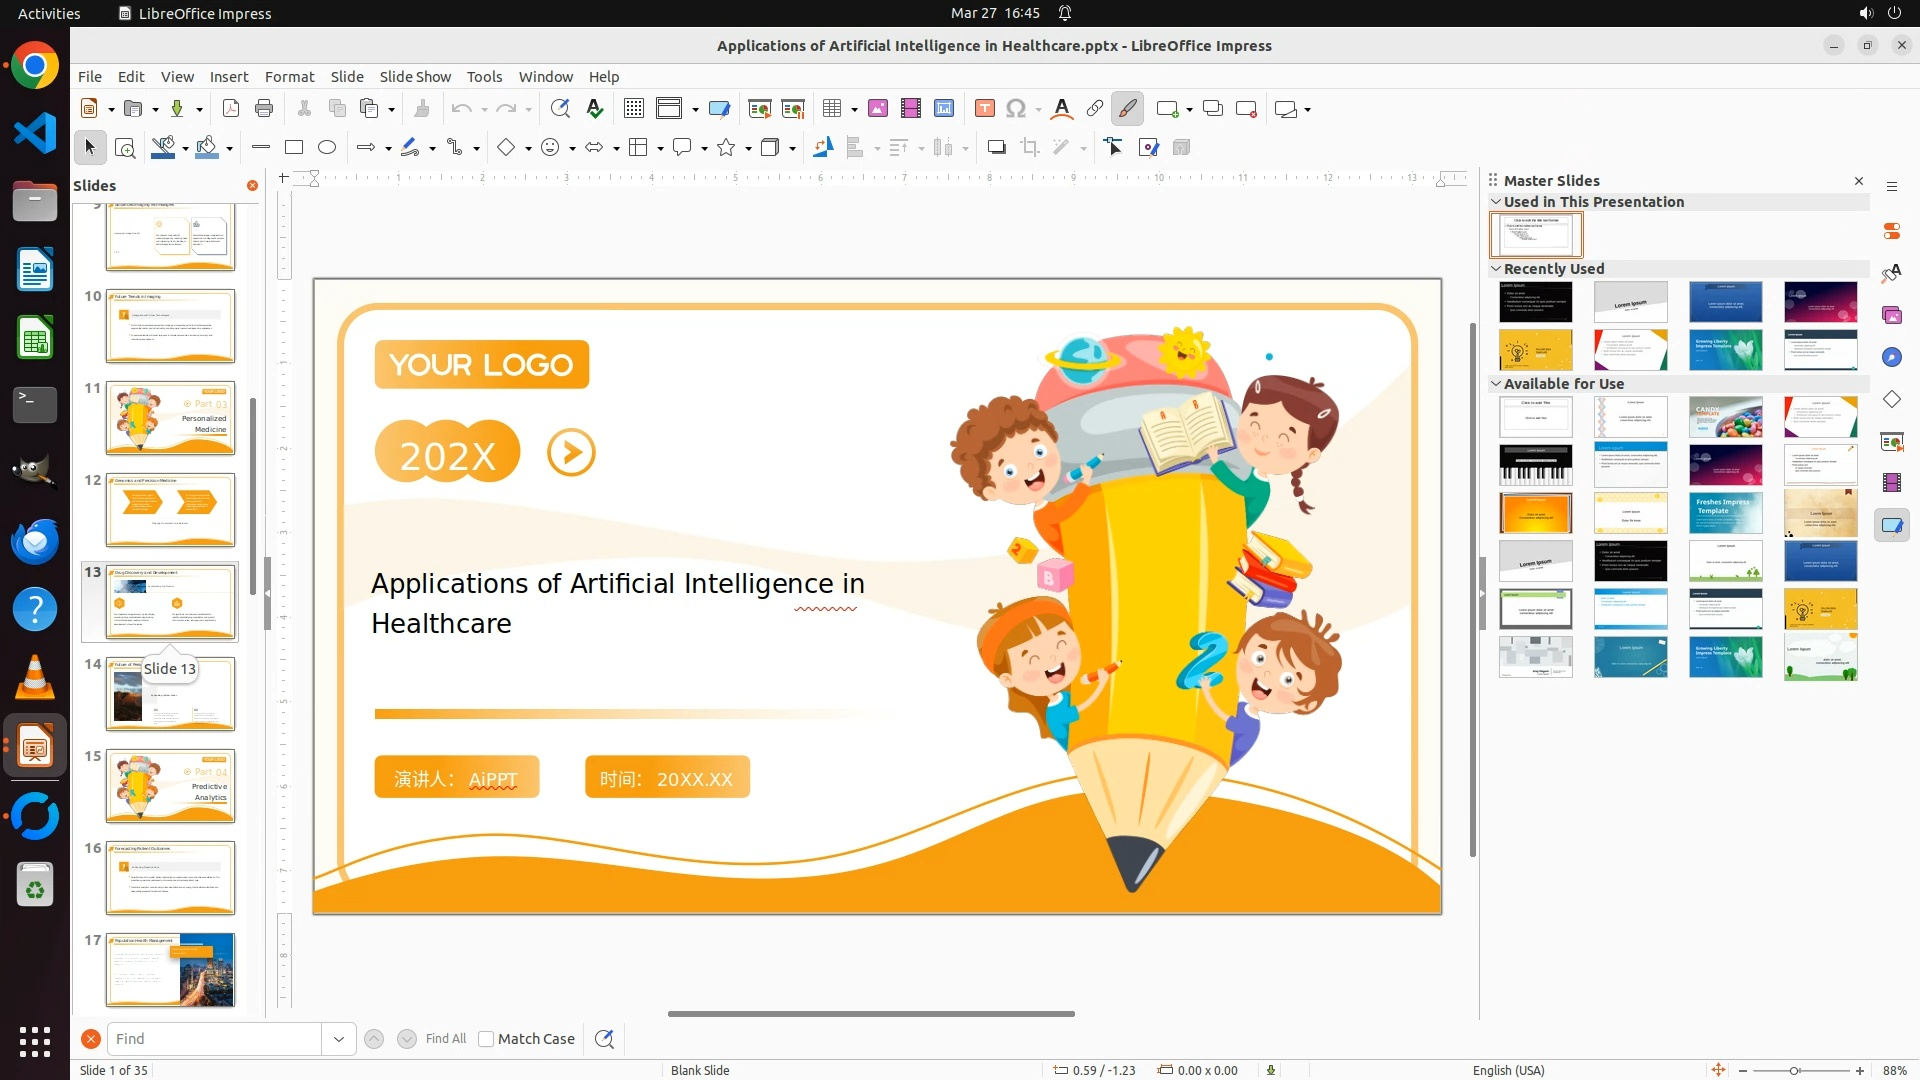The width and height of the screenshot is (1920, 1080).
Task: Open the Find field history dropdown
Action: pos(339,1039)
